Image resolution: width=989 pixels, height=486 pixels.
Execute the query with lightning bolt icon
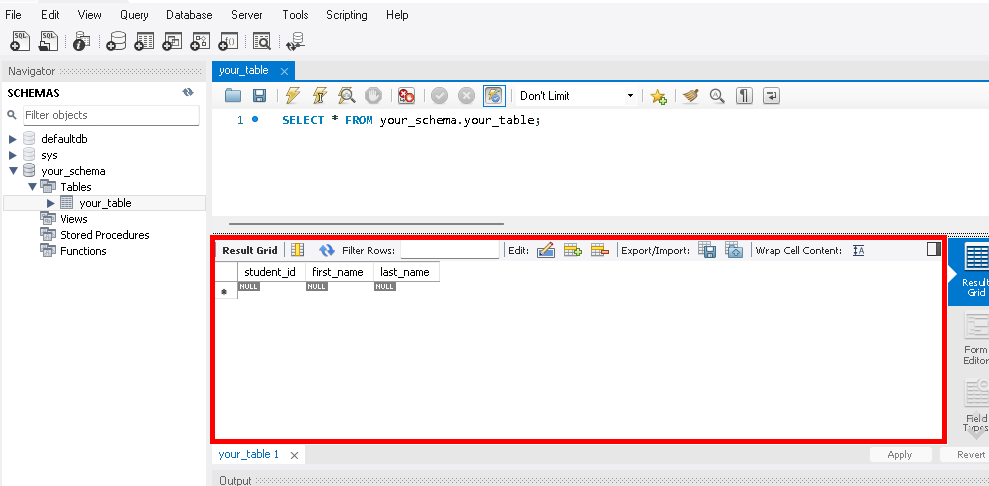pyautogui.click(x=293, y=96)
